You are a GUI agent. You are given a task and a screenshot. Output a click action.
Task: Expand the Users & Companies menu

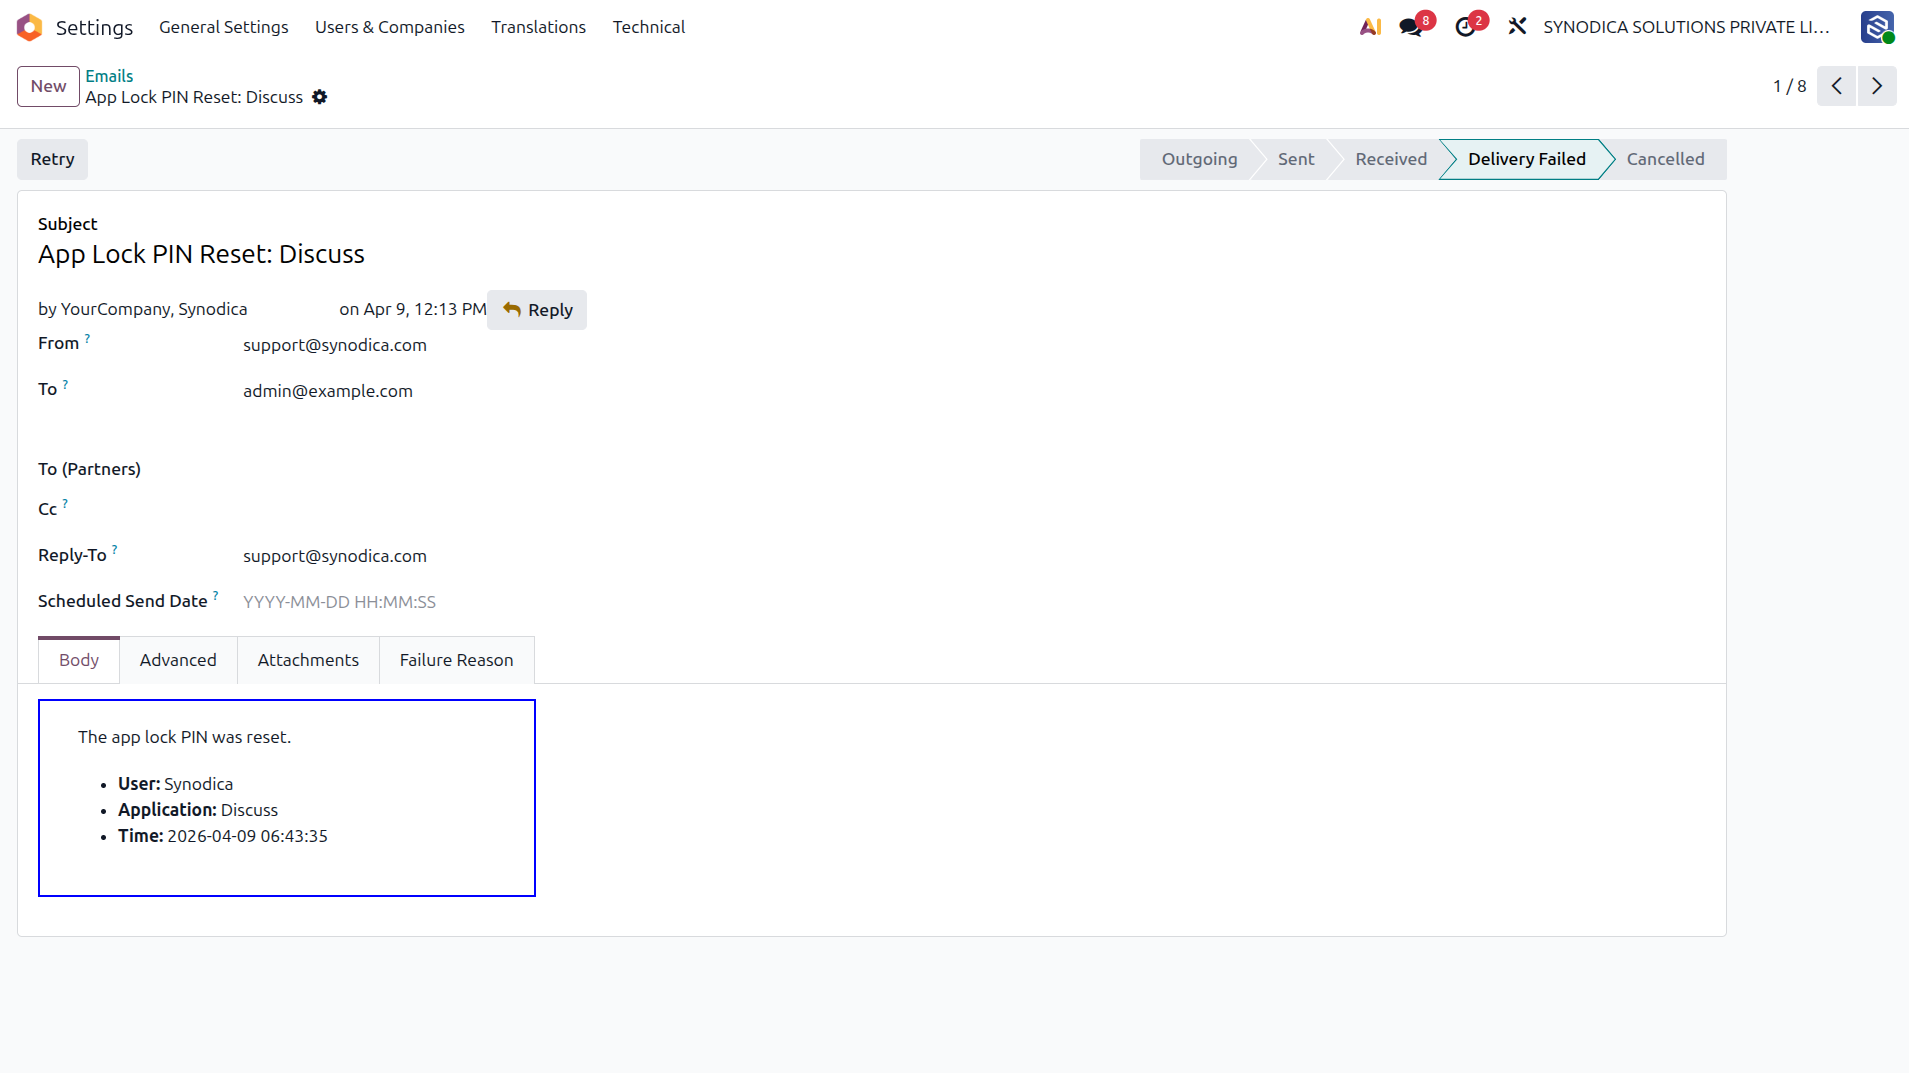coord(390,27)
